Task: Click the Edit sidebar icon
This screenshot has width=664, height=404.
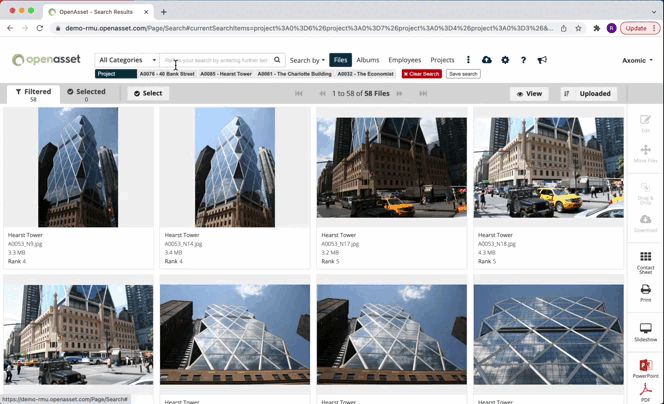Action: coord(645,123)
